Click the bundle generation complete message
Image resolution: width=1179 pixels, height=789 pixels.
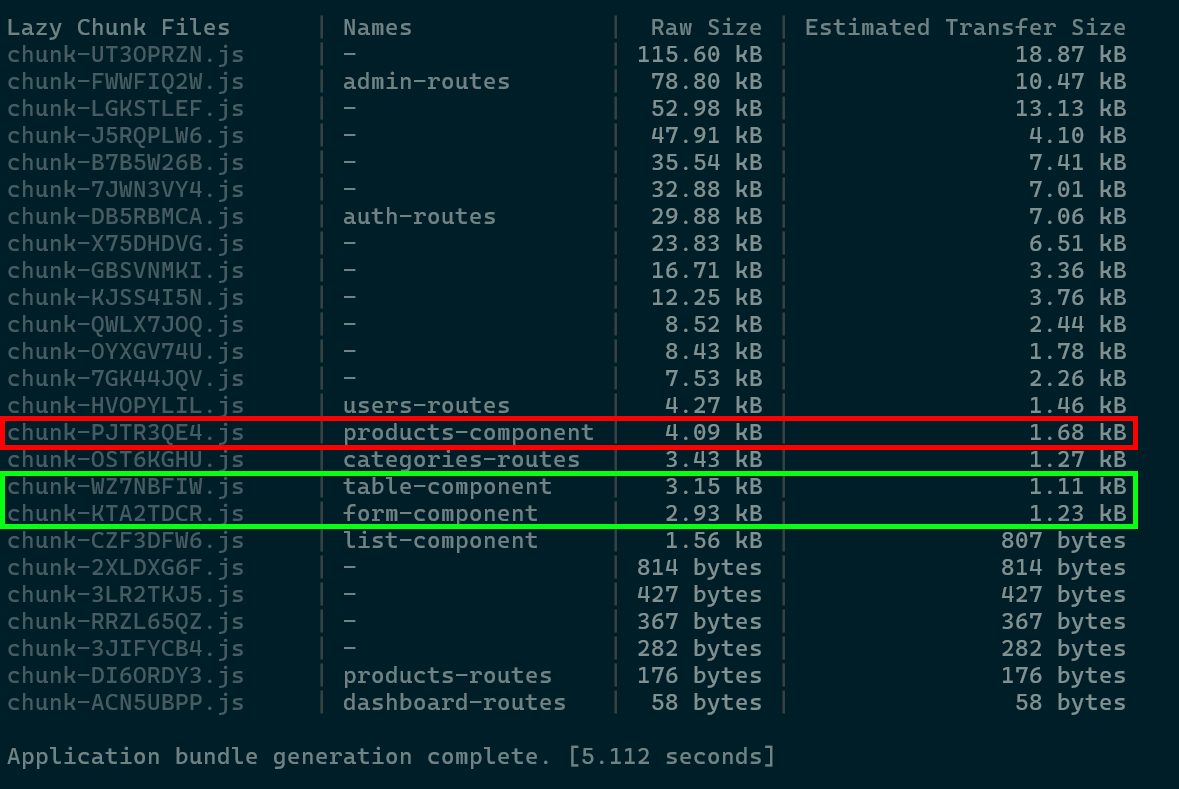390,756
